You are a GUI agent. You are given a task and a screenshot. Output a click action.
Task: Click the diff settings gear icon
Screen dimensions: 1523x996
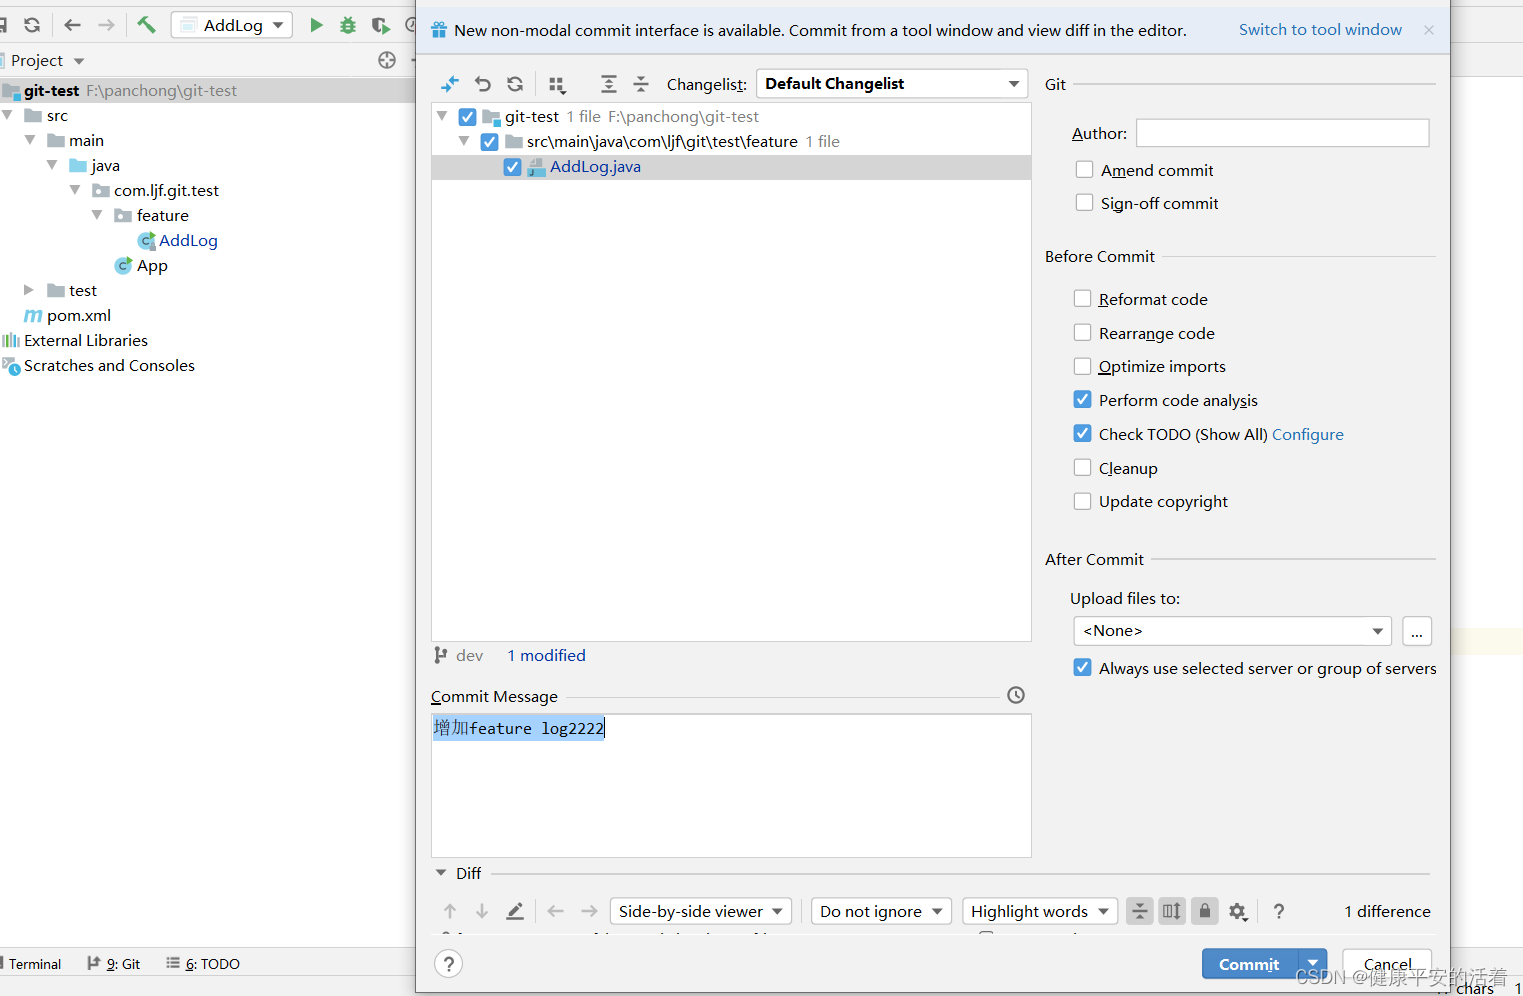click(x=1238, y=911)
